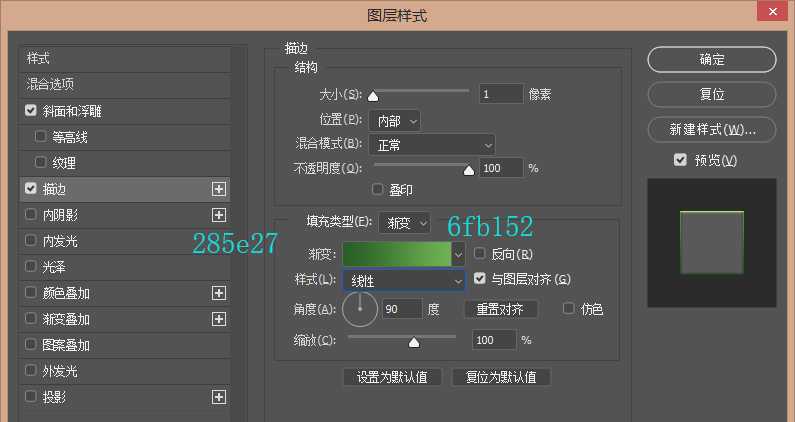This screenshot has height=422, width=795.
Task: Toggle the 斜面和浮雕 checkbox
Action: 31,111
